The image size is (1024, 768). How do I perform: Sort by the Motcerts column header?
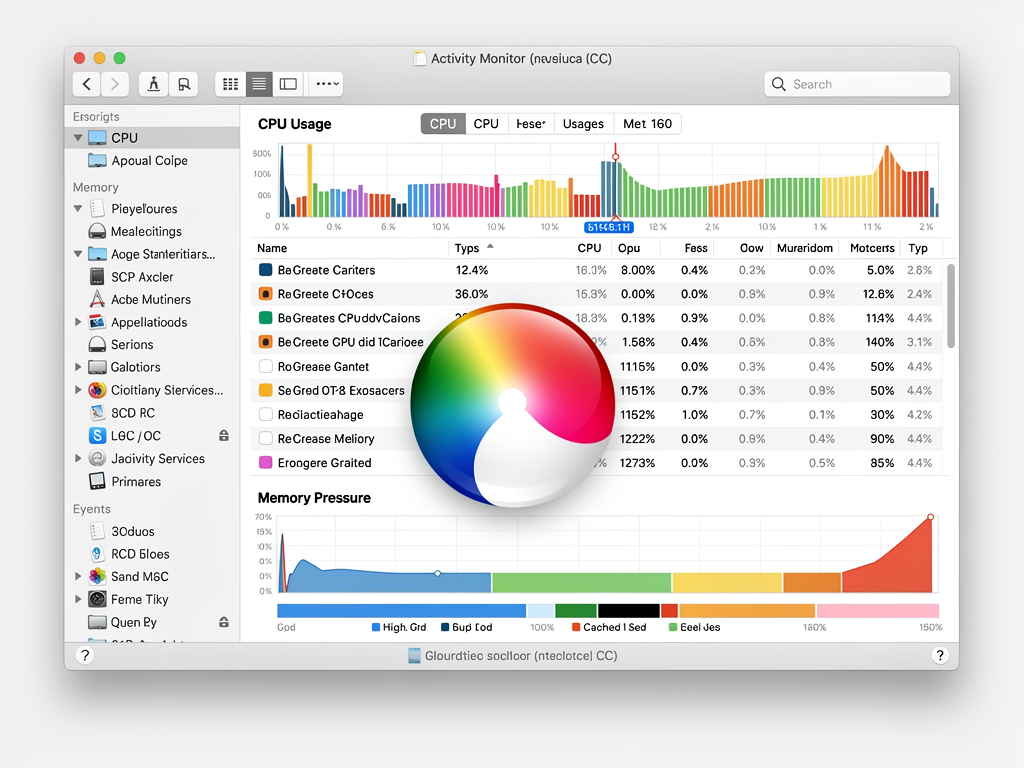872,248
